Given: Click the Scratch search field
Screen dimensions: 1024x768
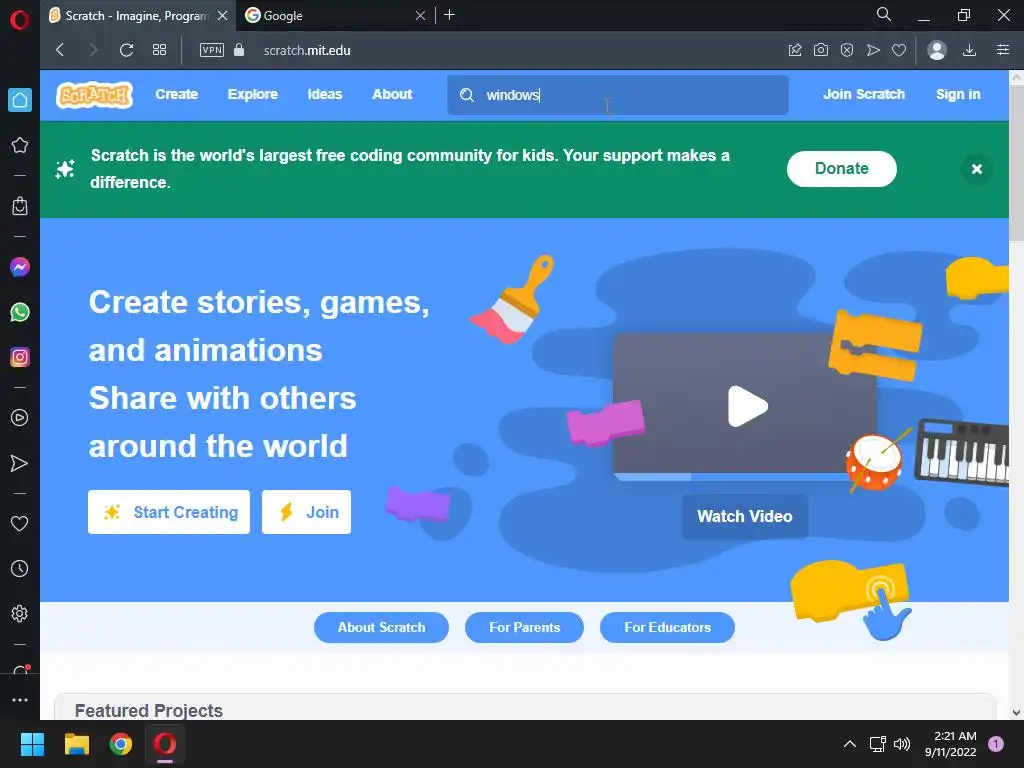Looking at the screenshot, I should [x=618, y=95].
